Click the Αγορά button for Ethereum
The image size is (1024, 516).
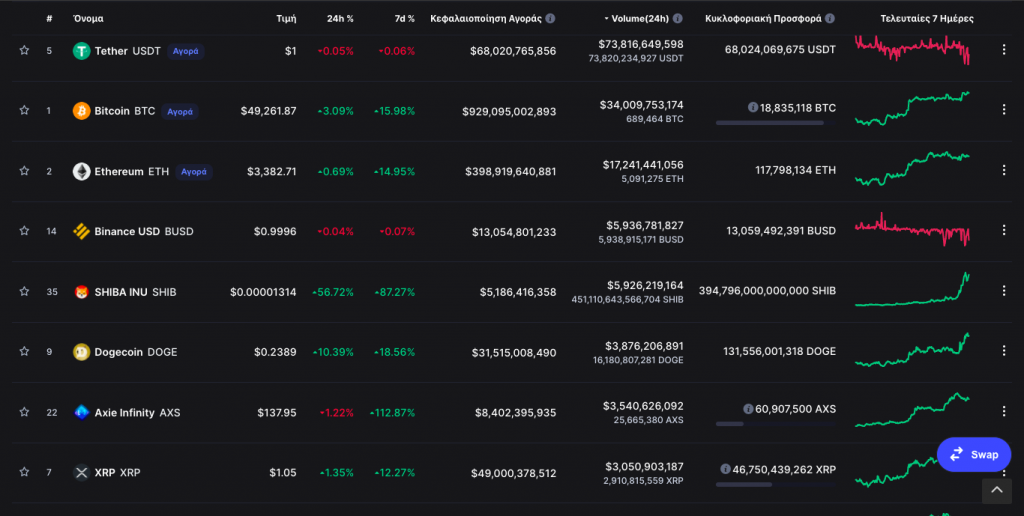[x=193, y=172]
